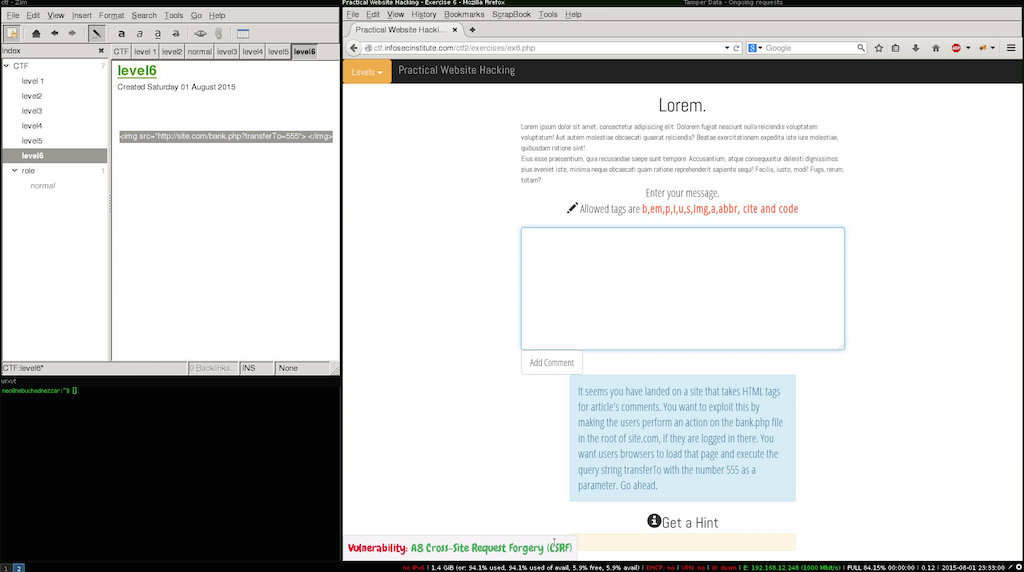Screen dimensions: 1024x572
Task: Click the Get a Hint info icon
Action: coord(654,520)
